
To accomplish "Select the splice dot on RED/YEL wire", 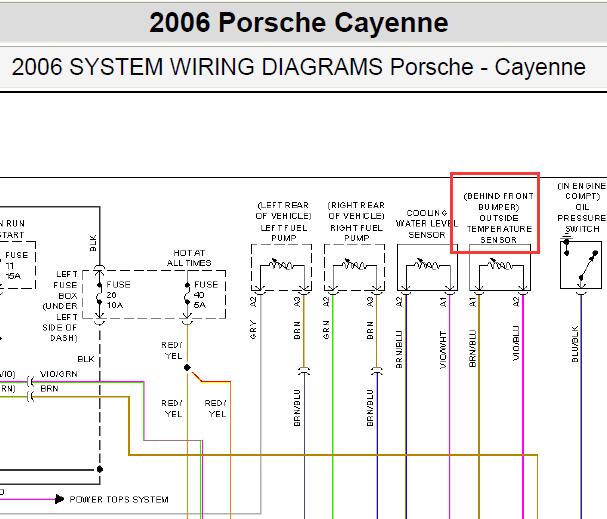I will [187, 367].
